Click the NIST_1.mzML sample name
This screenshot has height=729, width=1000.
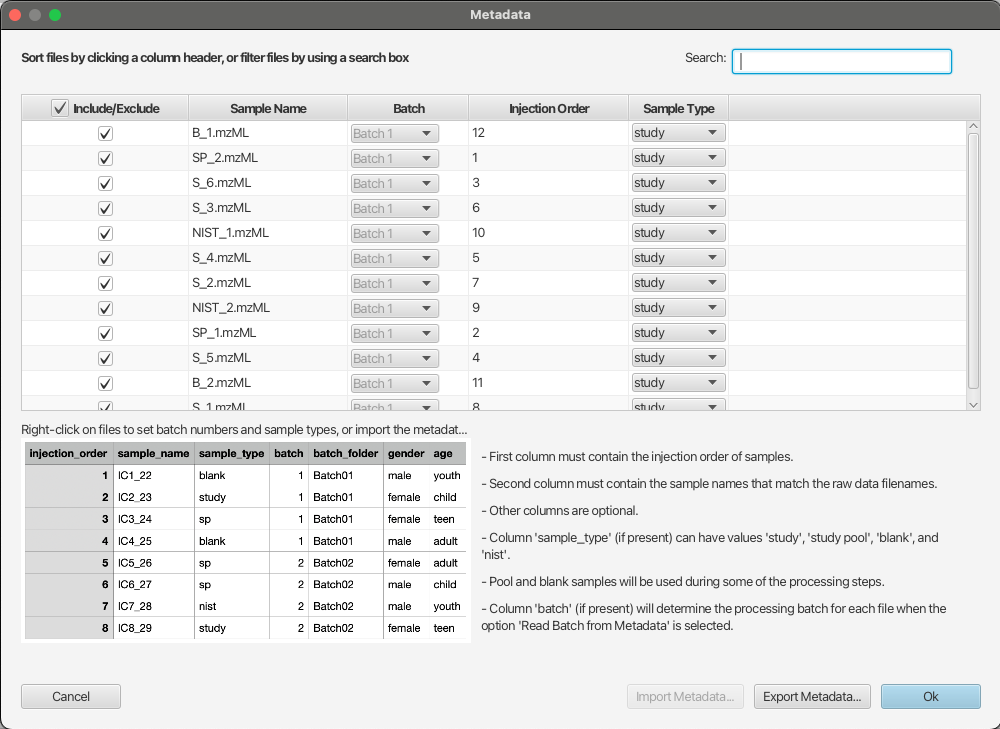tap(230, 233)
